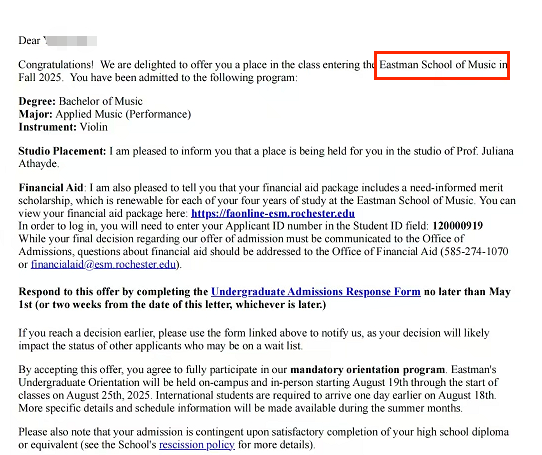Image resolution: width=542 pixels, height=455 pixels.
Task: Click the Bachelor of Music degree text
Action: [101, 101]
